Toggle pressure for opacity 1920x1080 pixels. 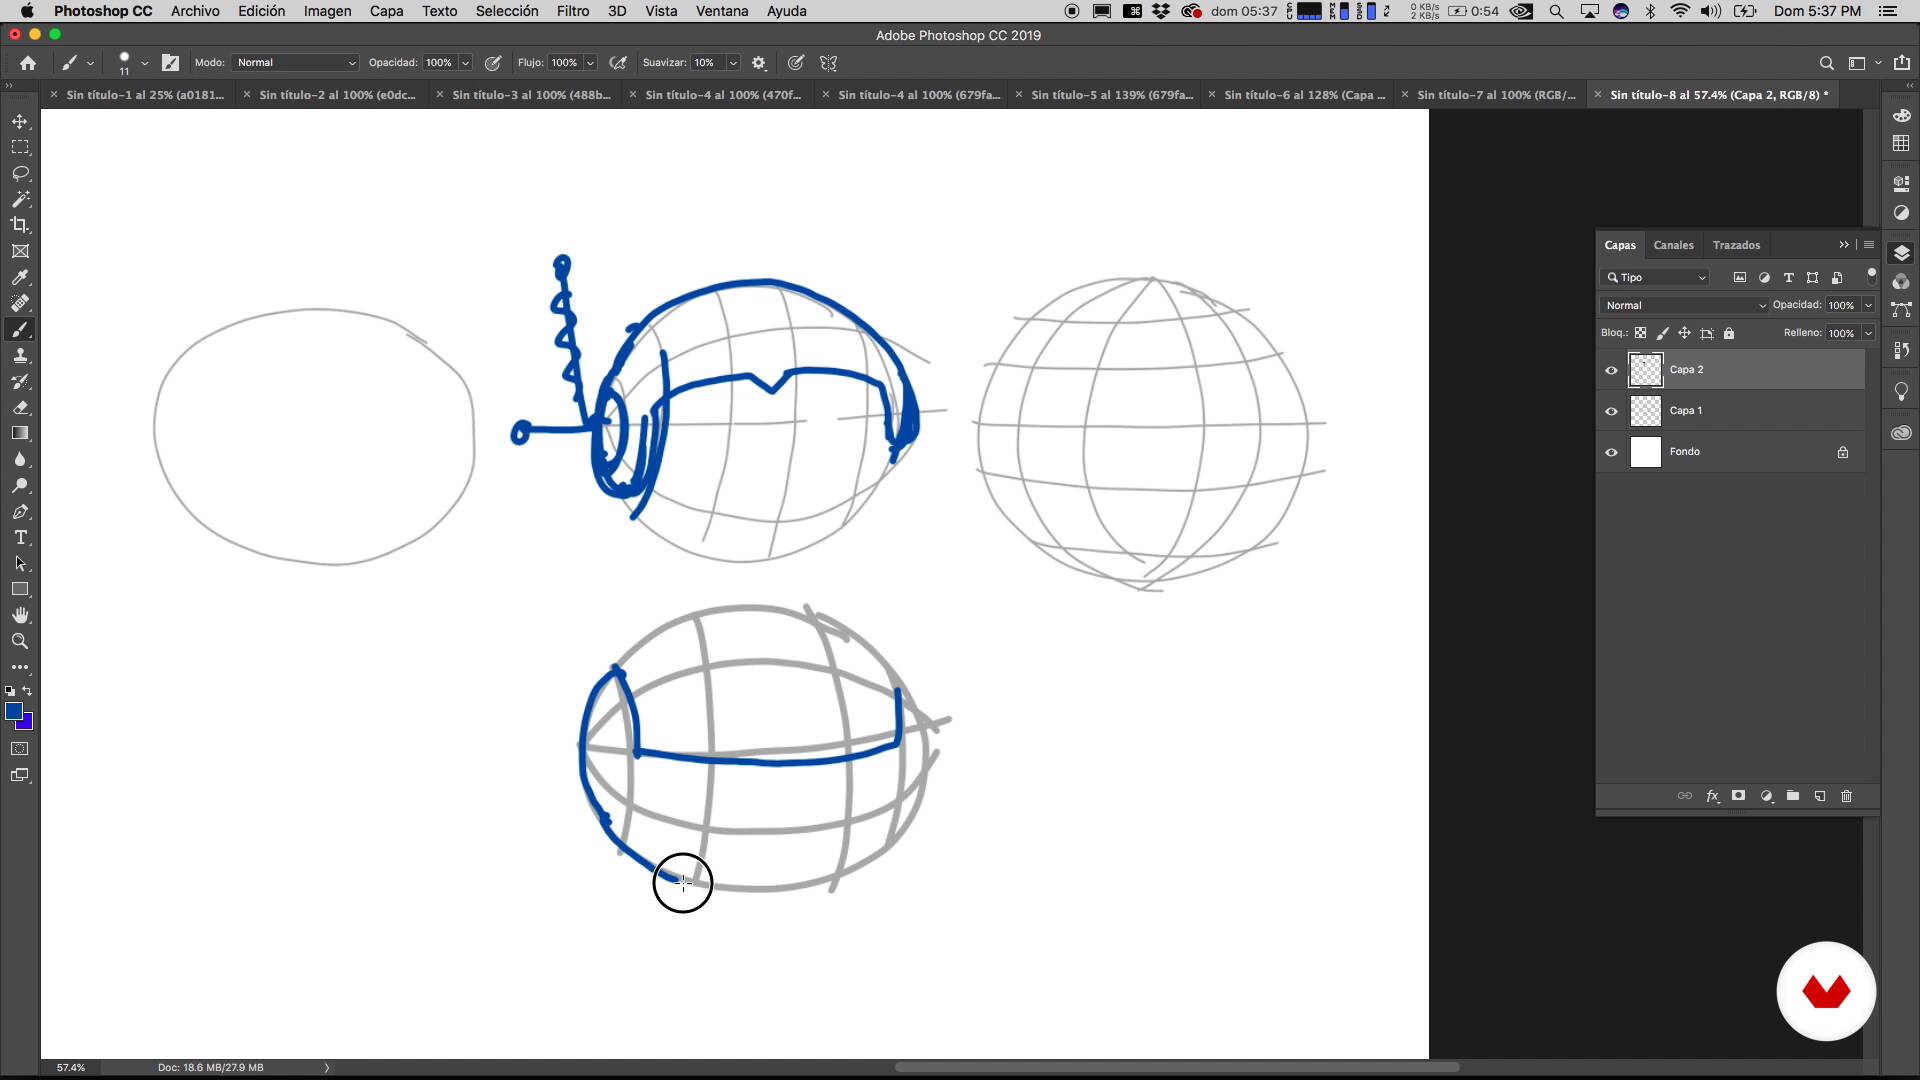[x=493, y=63]
